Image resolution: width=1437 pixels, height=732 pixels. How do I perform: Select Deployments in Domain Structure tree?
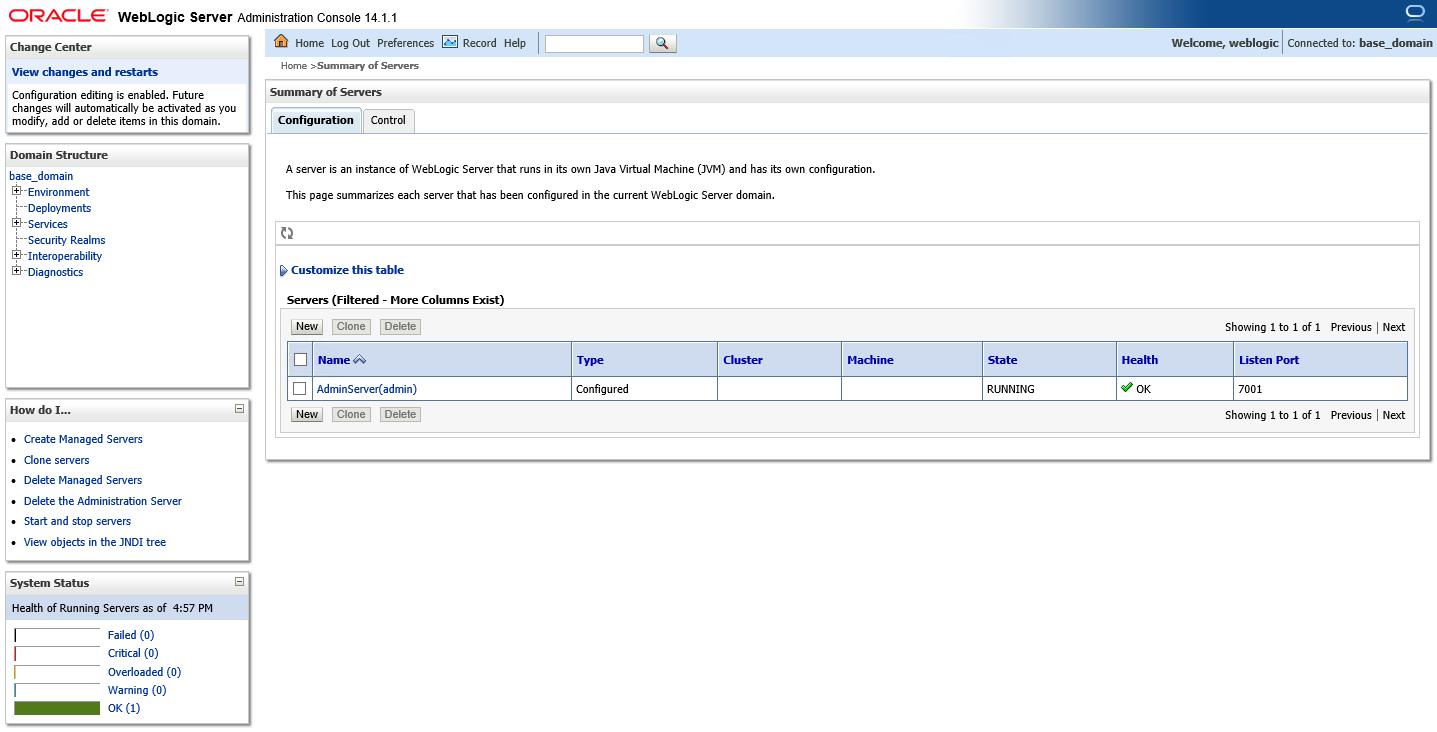pos(59,208)
